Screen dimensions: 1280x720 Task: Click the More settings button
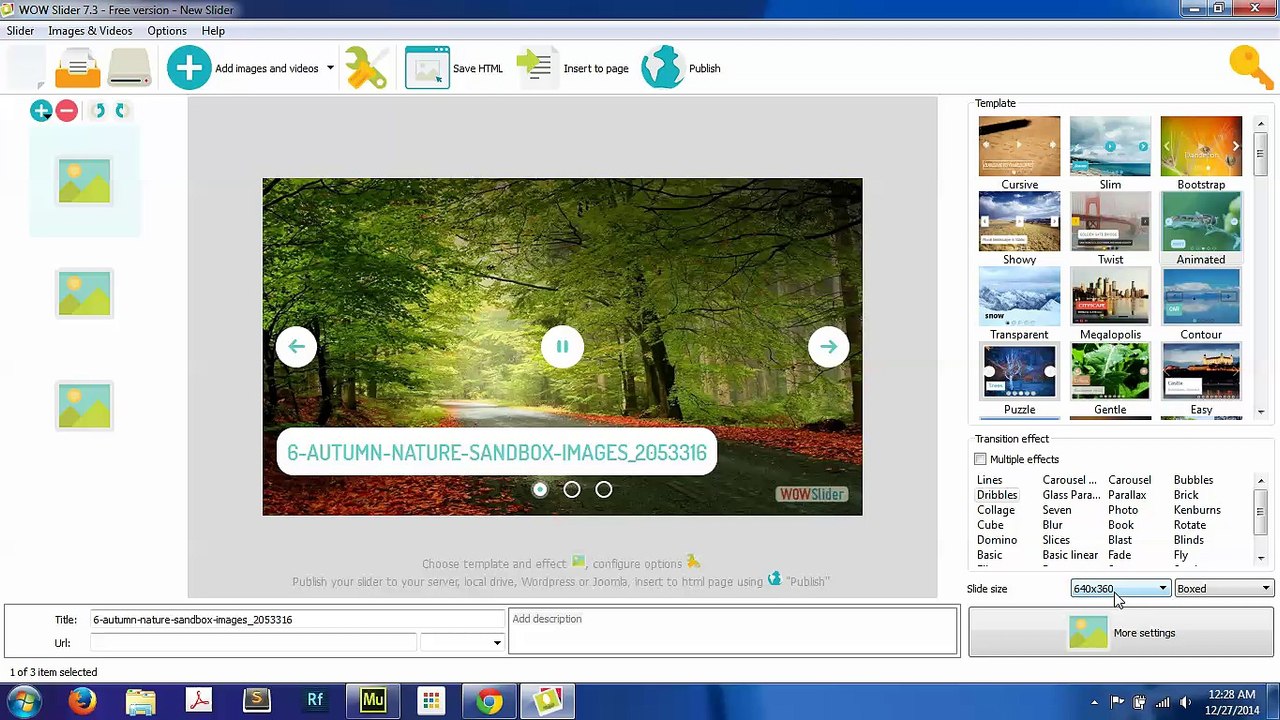coord(1121,633)
